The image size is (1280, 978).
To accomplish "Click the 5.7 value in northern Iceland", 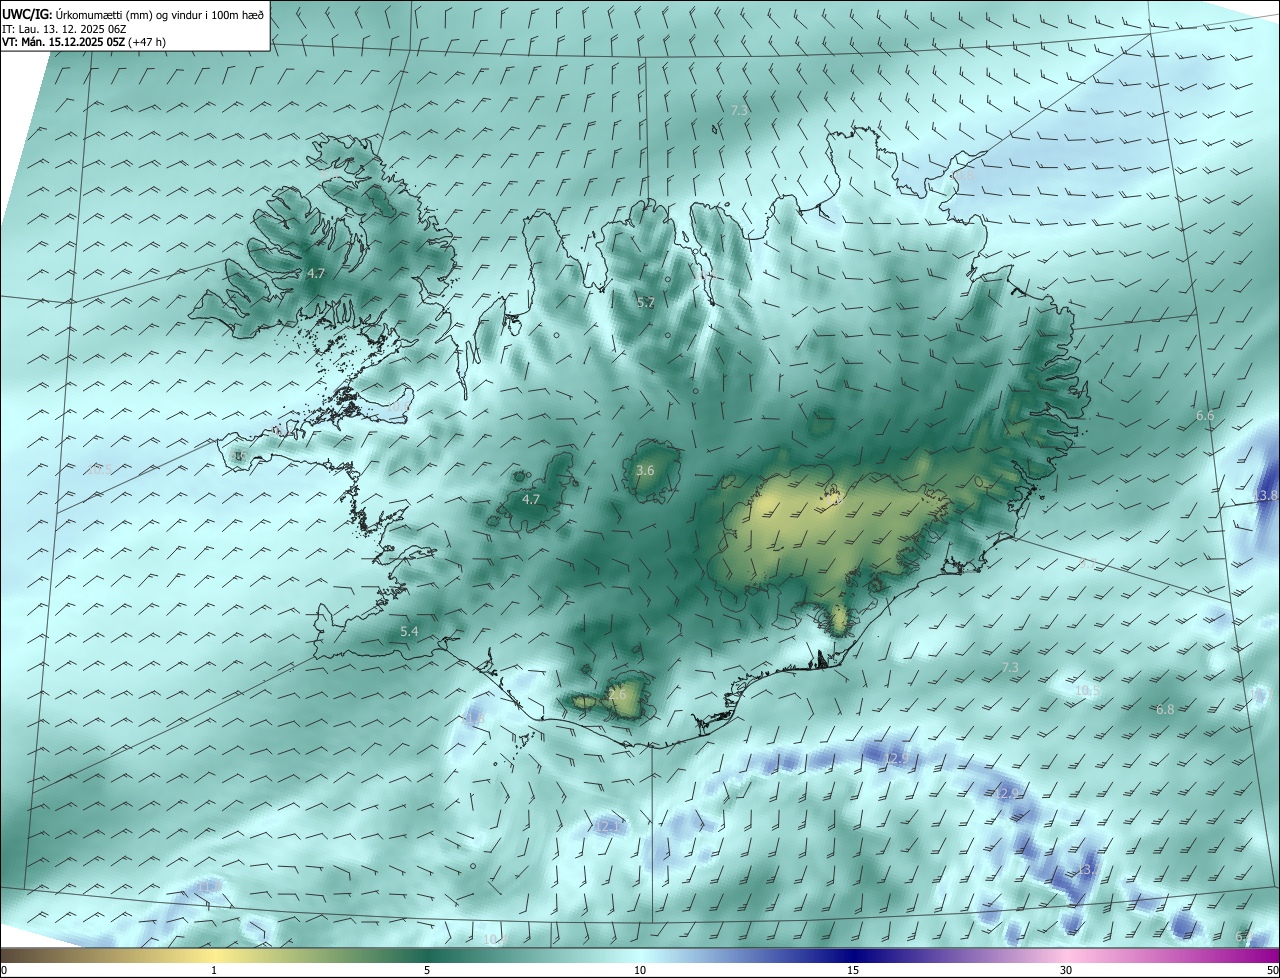I will click(x=646, y=302).
